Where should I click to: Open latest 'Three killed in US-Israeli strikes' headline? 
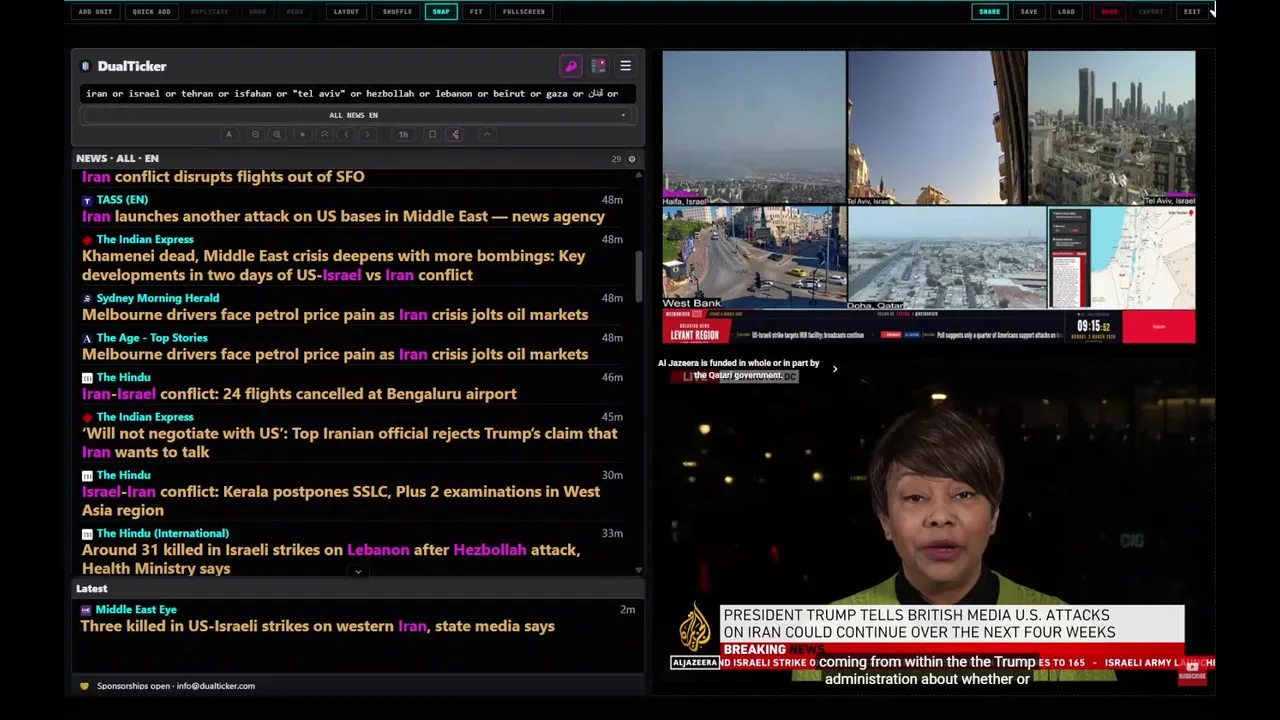(x=317, y=627)
